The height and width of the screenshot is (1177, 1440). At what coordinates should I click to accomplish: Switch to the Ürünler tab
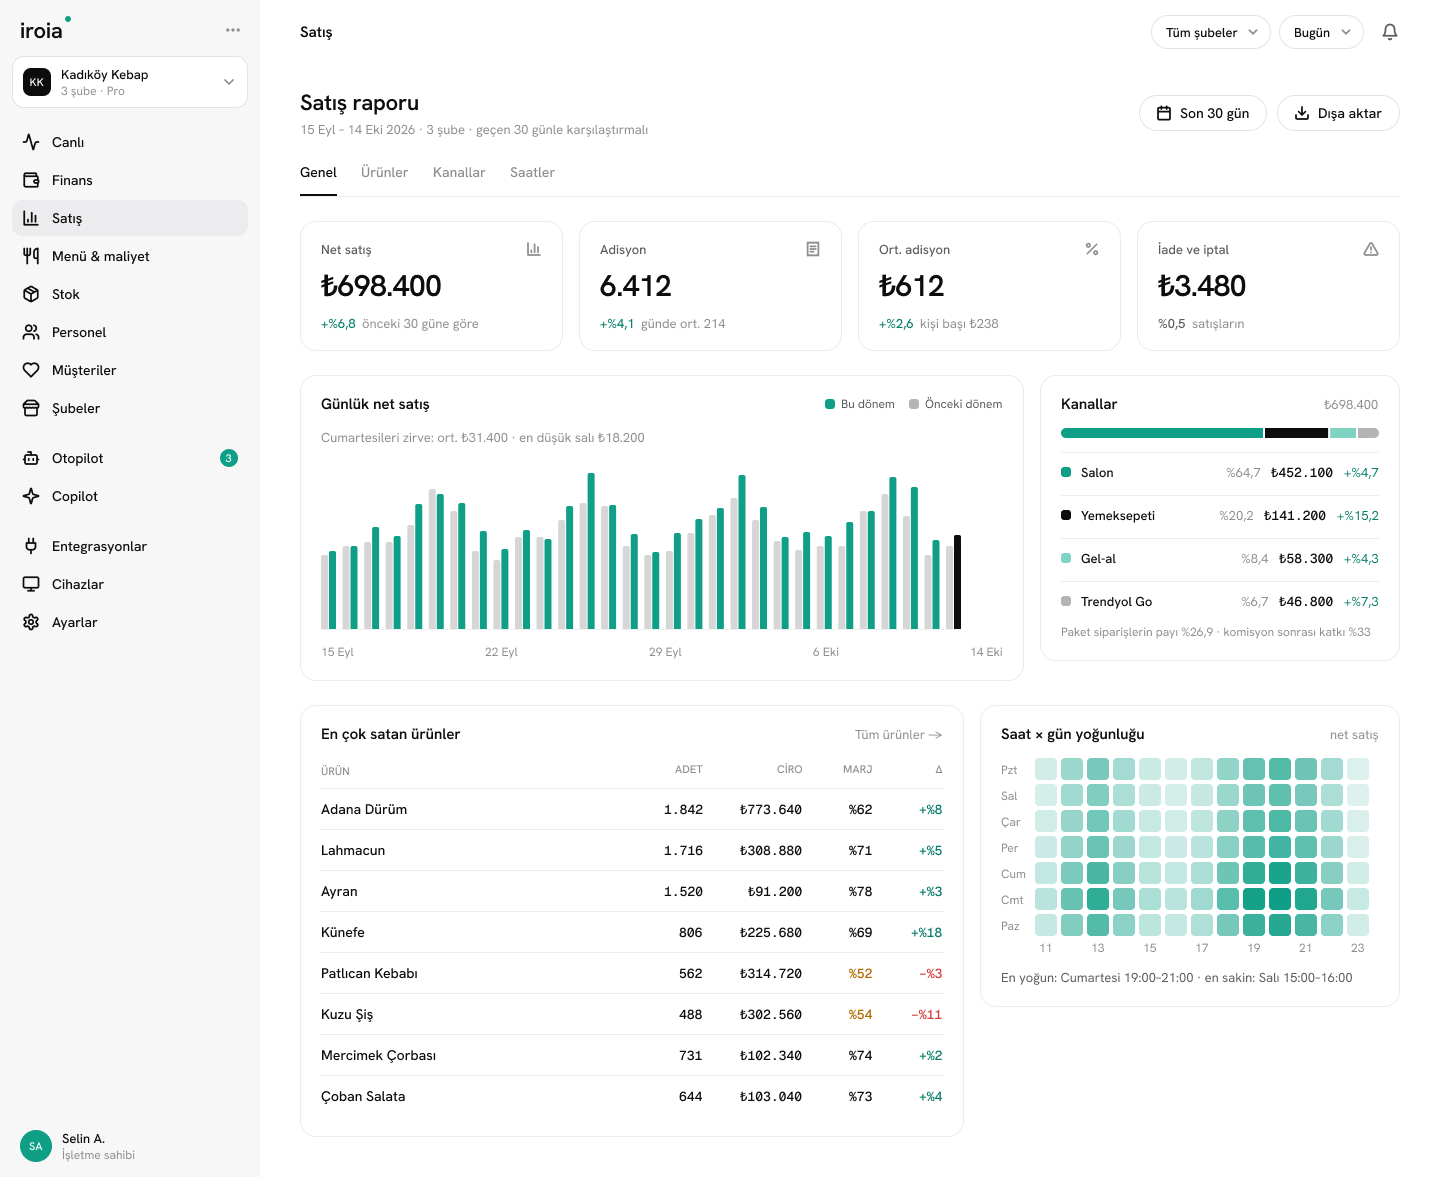point(385,172)
